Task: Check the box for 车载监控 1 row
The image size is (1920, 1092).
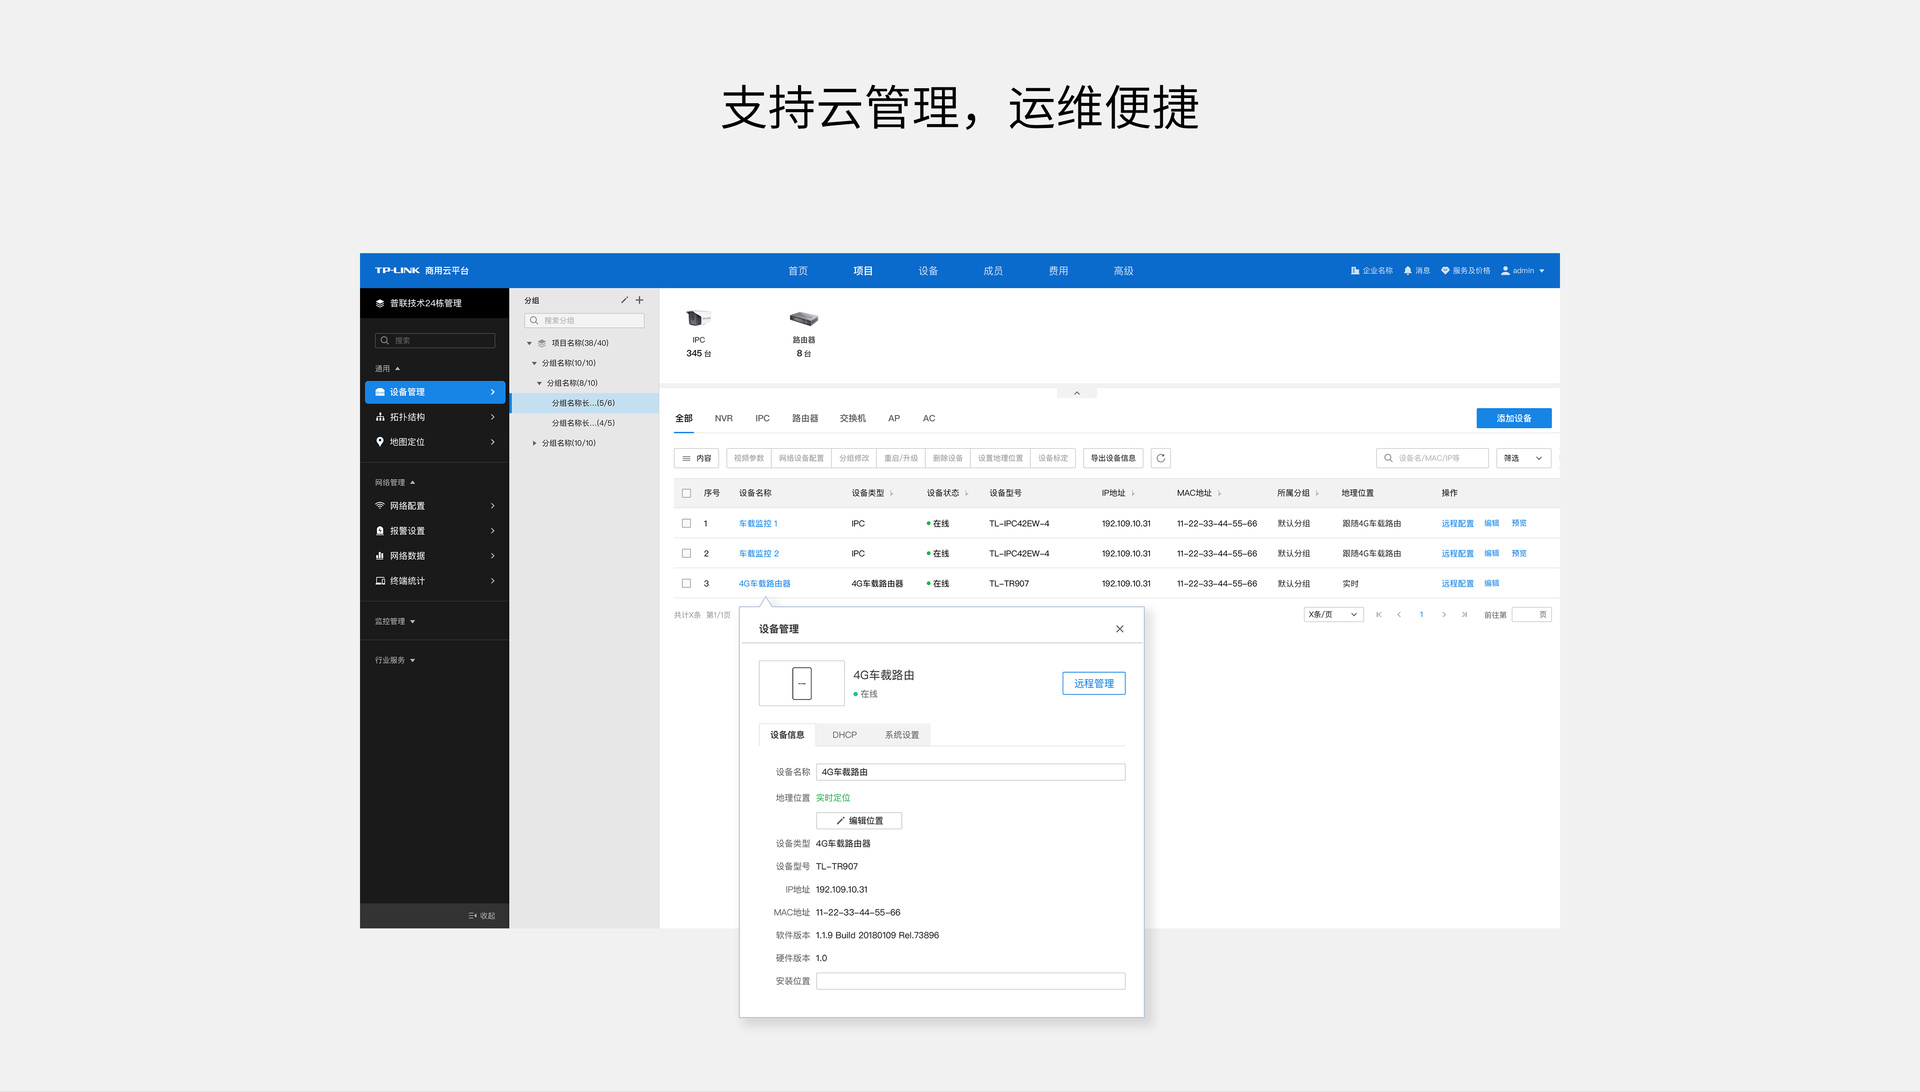Action: coord(686,523)
